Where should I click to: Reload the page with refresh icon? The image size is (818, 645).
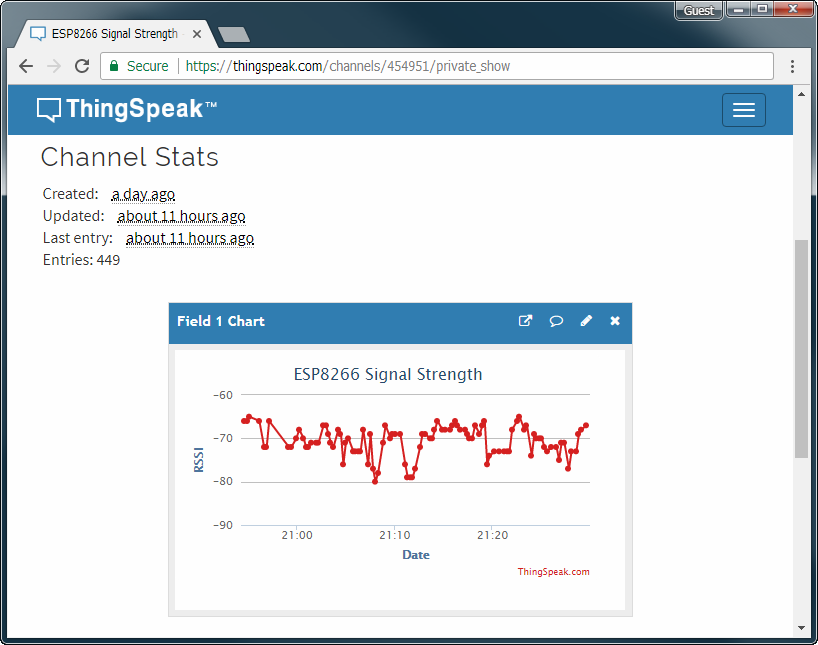click(x=82, y=66)
